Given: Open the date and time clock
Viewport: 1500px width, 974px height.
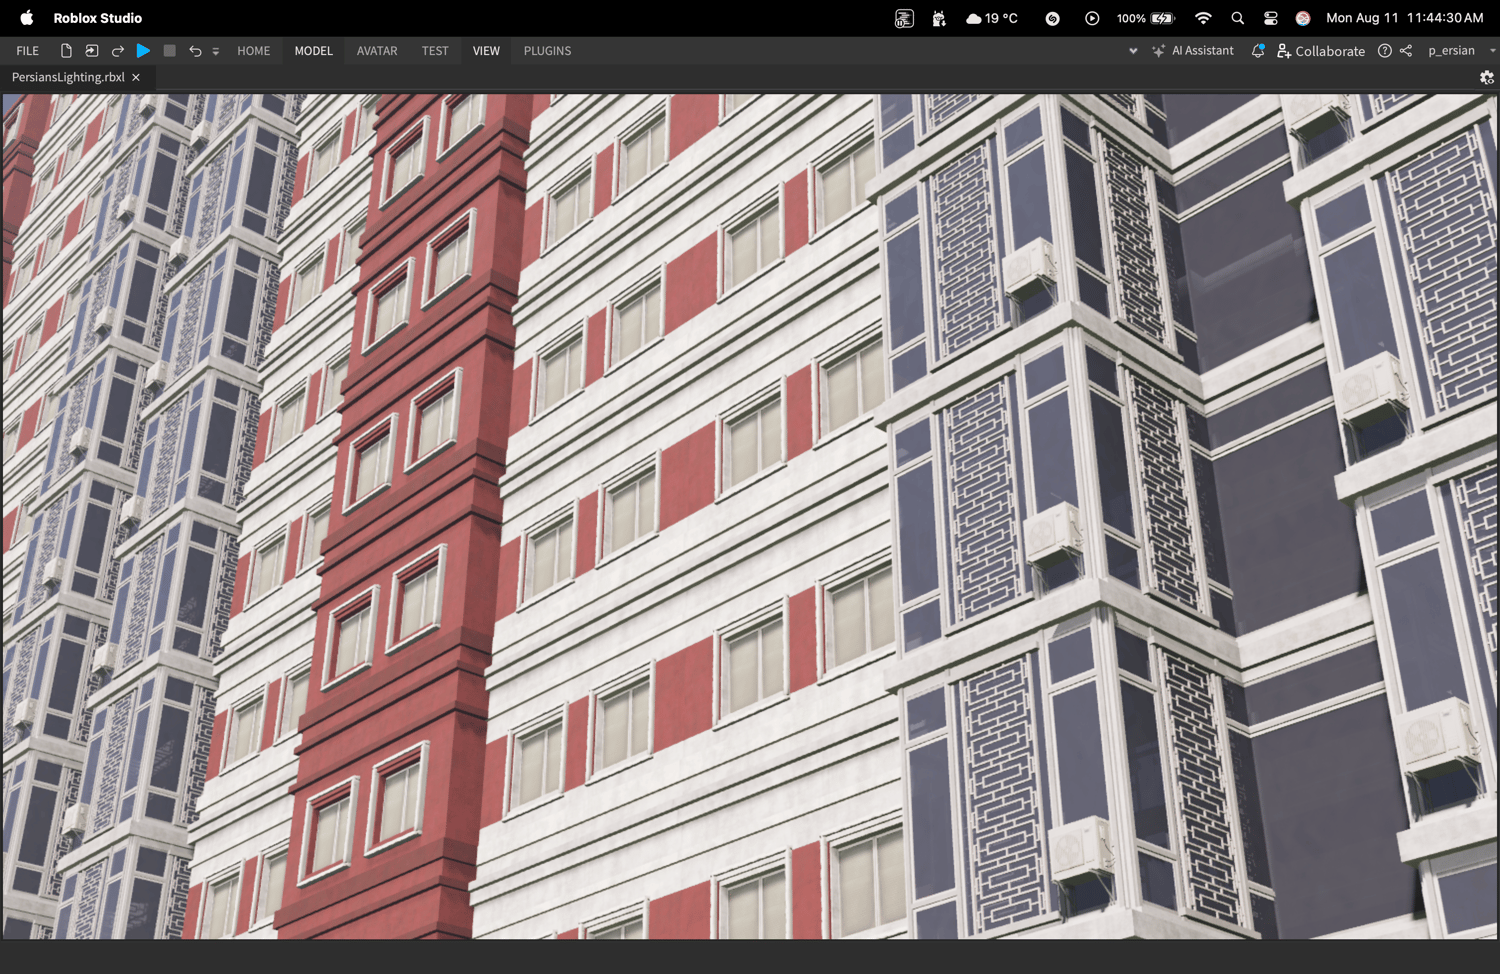Looking at the screenshot, I should [1405, 18].
